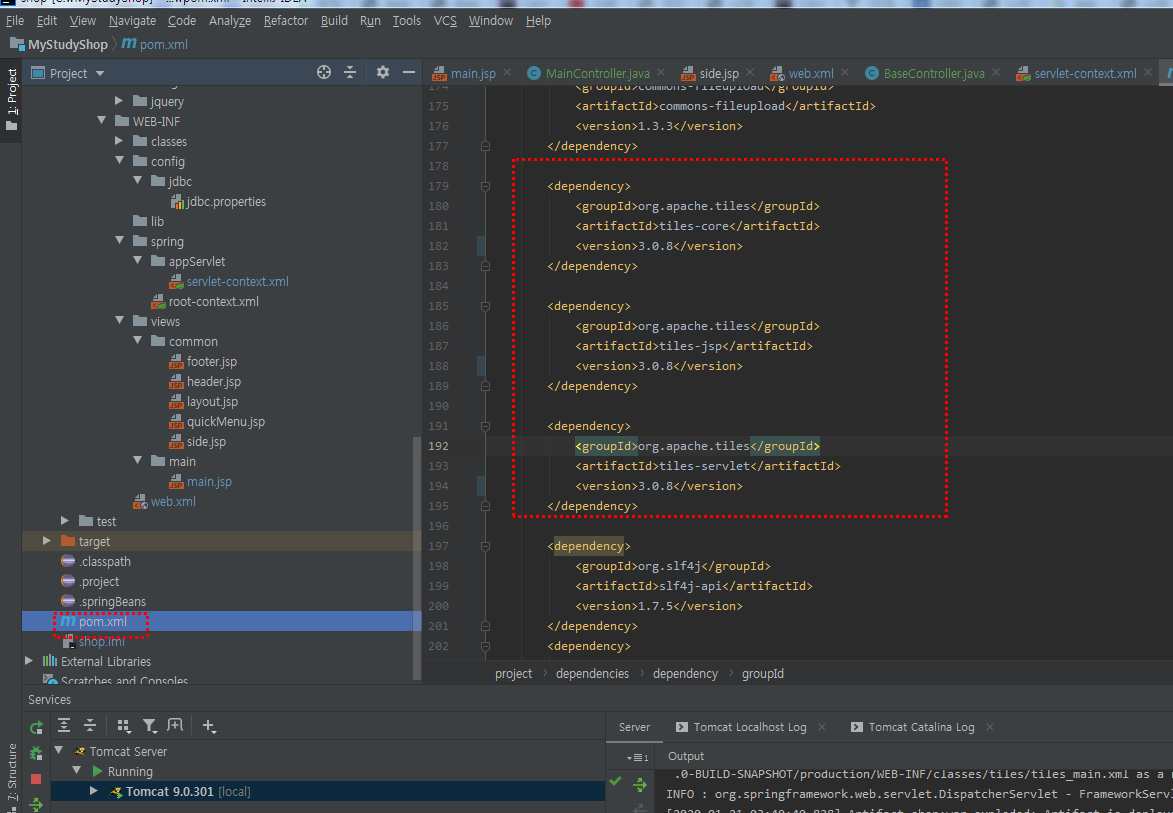The height and width of the screenshot is (813, 1173).
Task: Open the layout options icon above Output
Action: pyautogui.click(x=638, y=758)
